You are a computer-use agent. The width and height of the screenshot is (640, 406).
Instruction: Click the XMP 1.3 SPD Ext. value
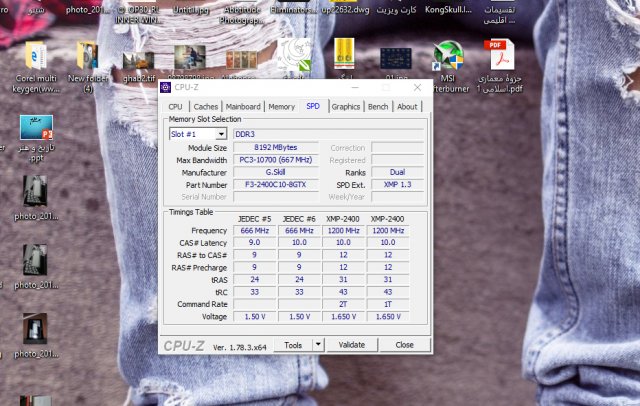(x=397, y=184)
